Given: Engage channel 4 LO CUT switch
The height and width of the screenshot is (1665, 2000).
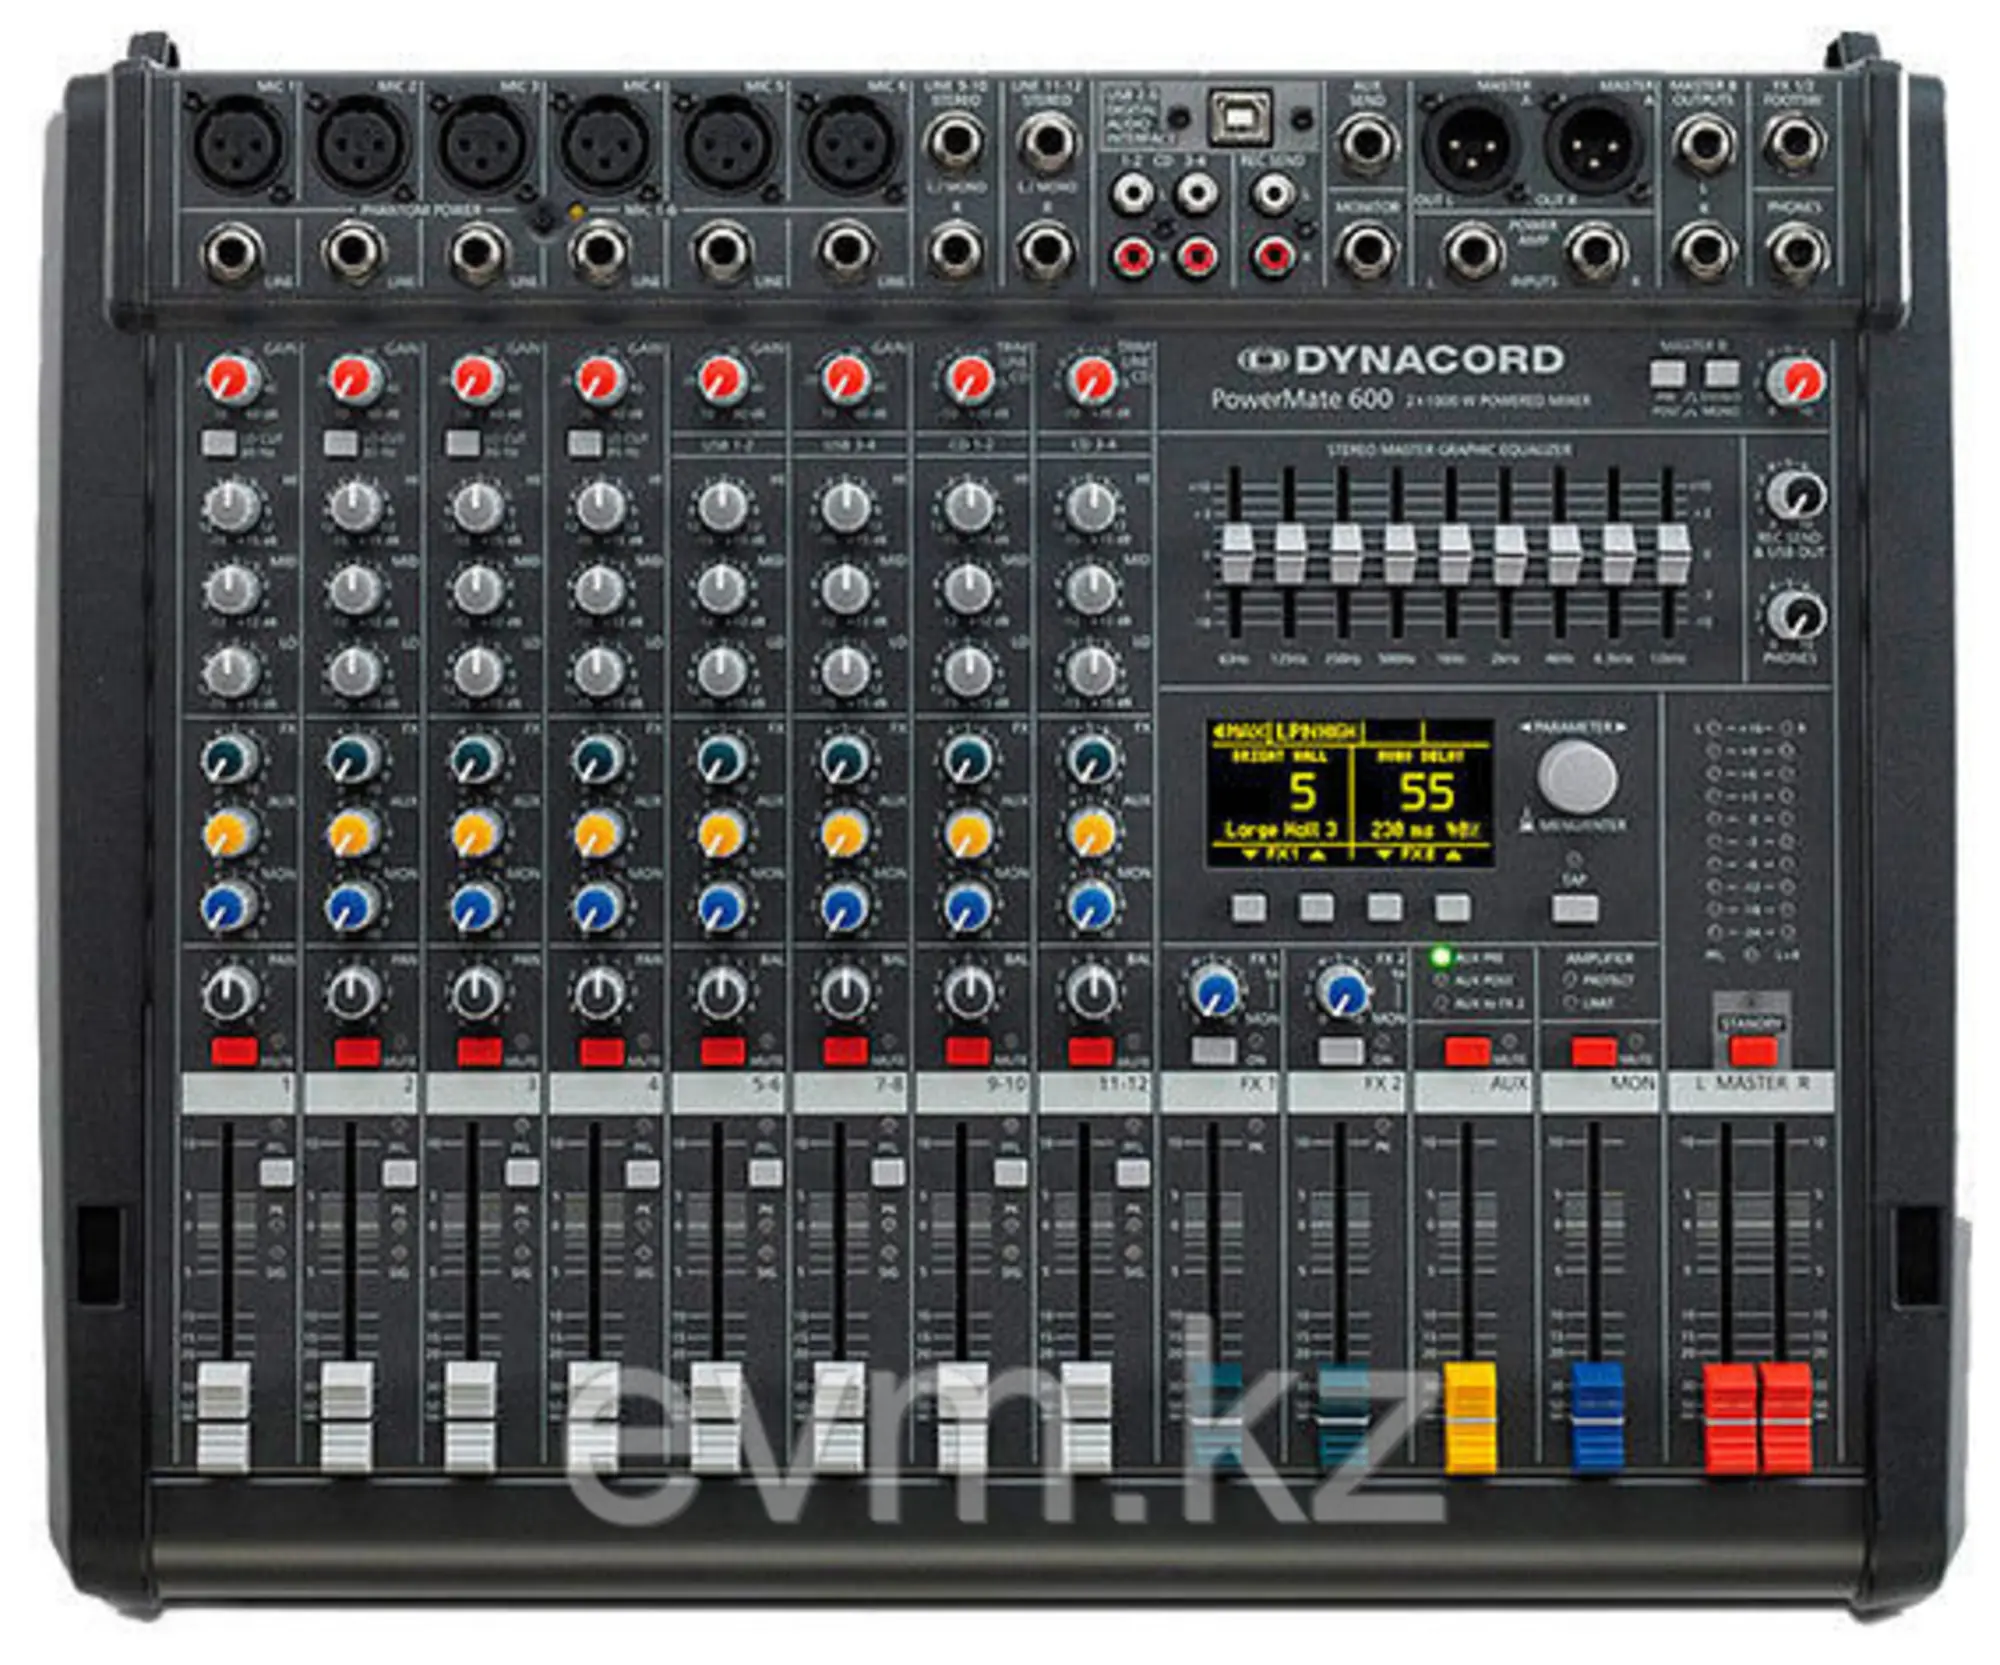Looking at the screenshot, I should [585, 443].
